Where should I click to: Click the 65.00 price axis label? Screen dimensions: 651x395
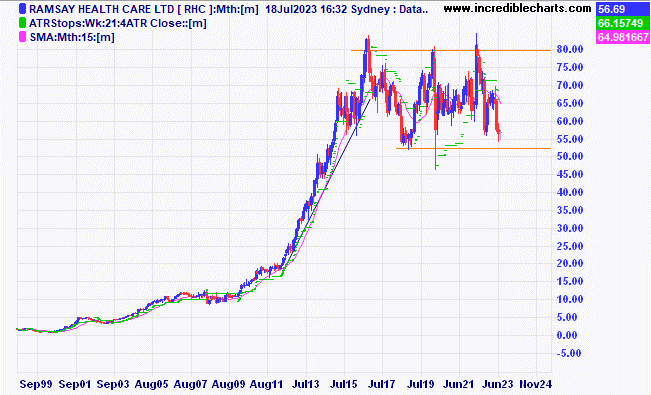570,103
